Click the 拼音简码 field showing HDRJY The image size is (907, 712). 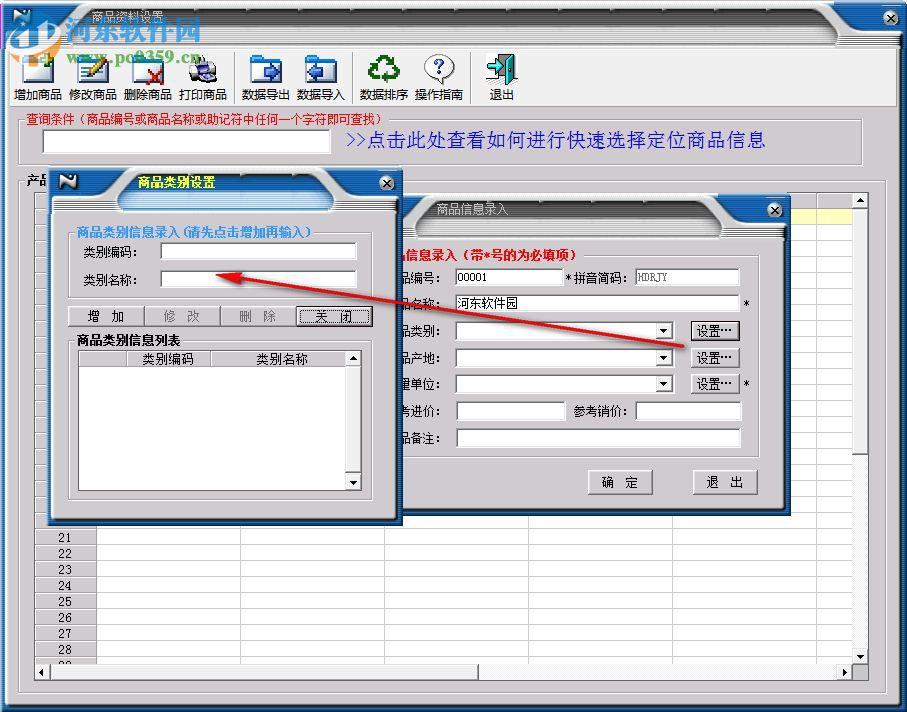click(x=687, y=277)
